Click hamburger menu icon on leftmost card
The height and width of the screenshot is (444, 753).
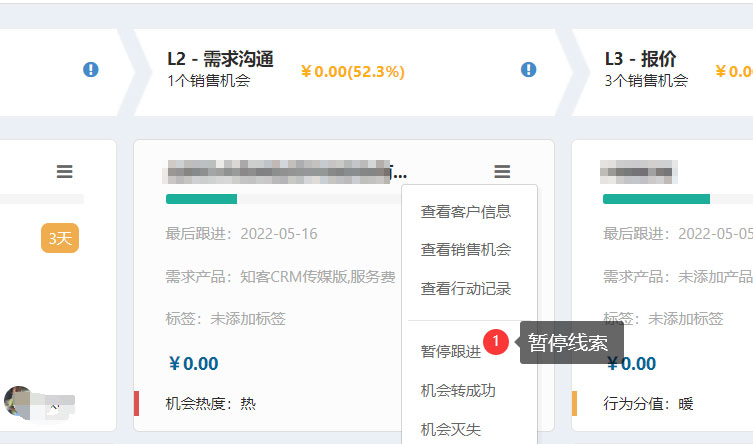(x=65, y=172)
